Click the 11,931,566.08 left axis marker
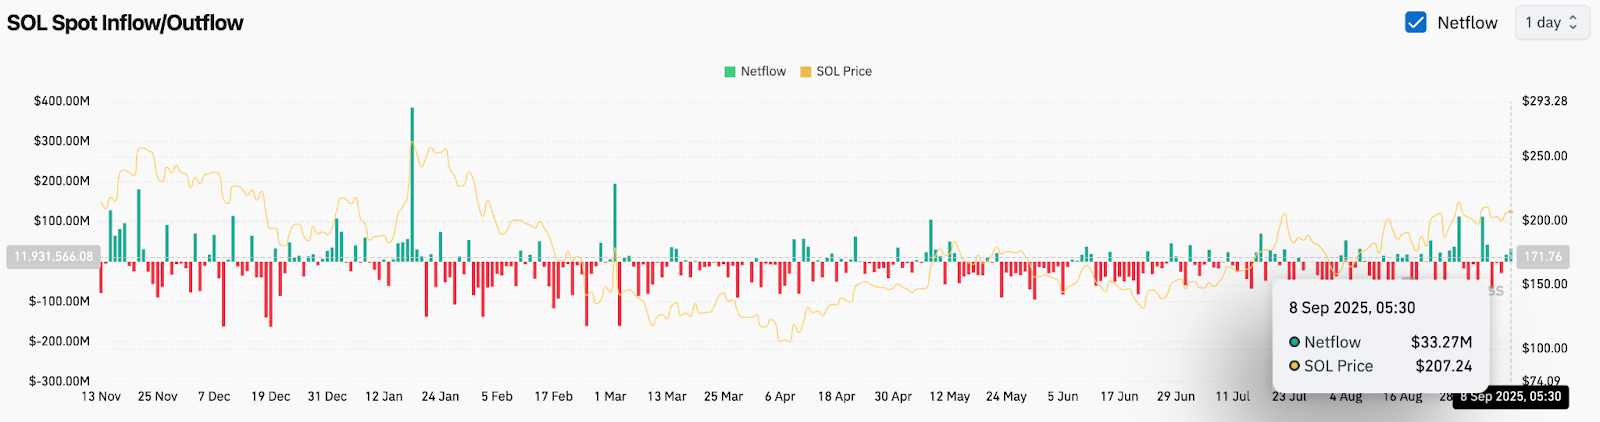 [x=54, y=257]
